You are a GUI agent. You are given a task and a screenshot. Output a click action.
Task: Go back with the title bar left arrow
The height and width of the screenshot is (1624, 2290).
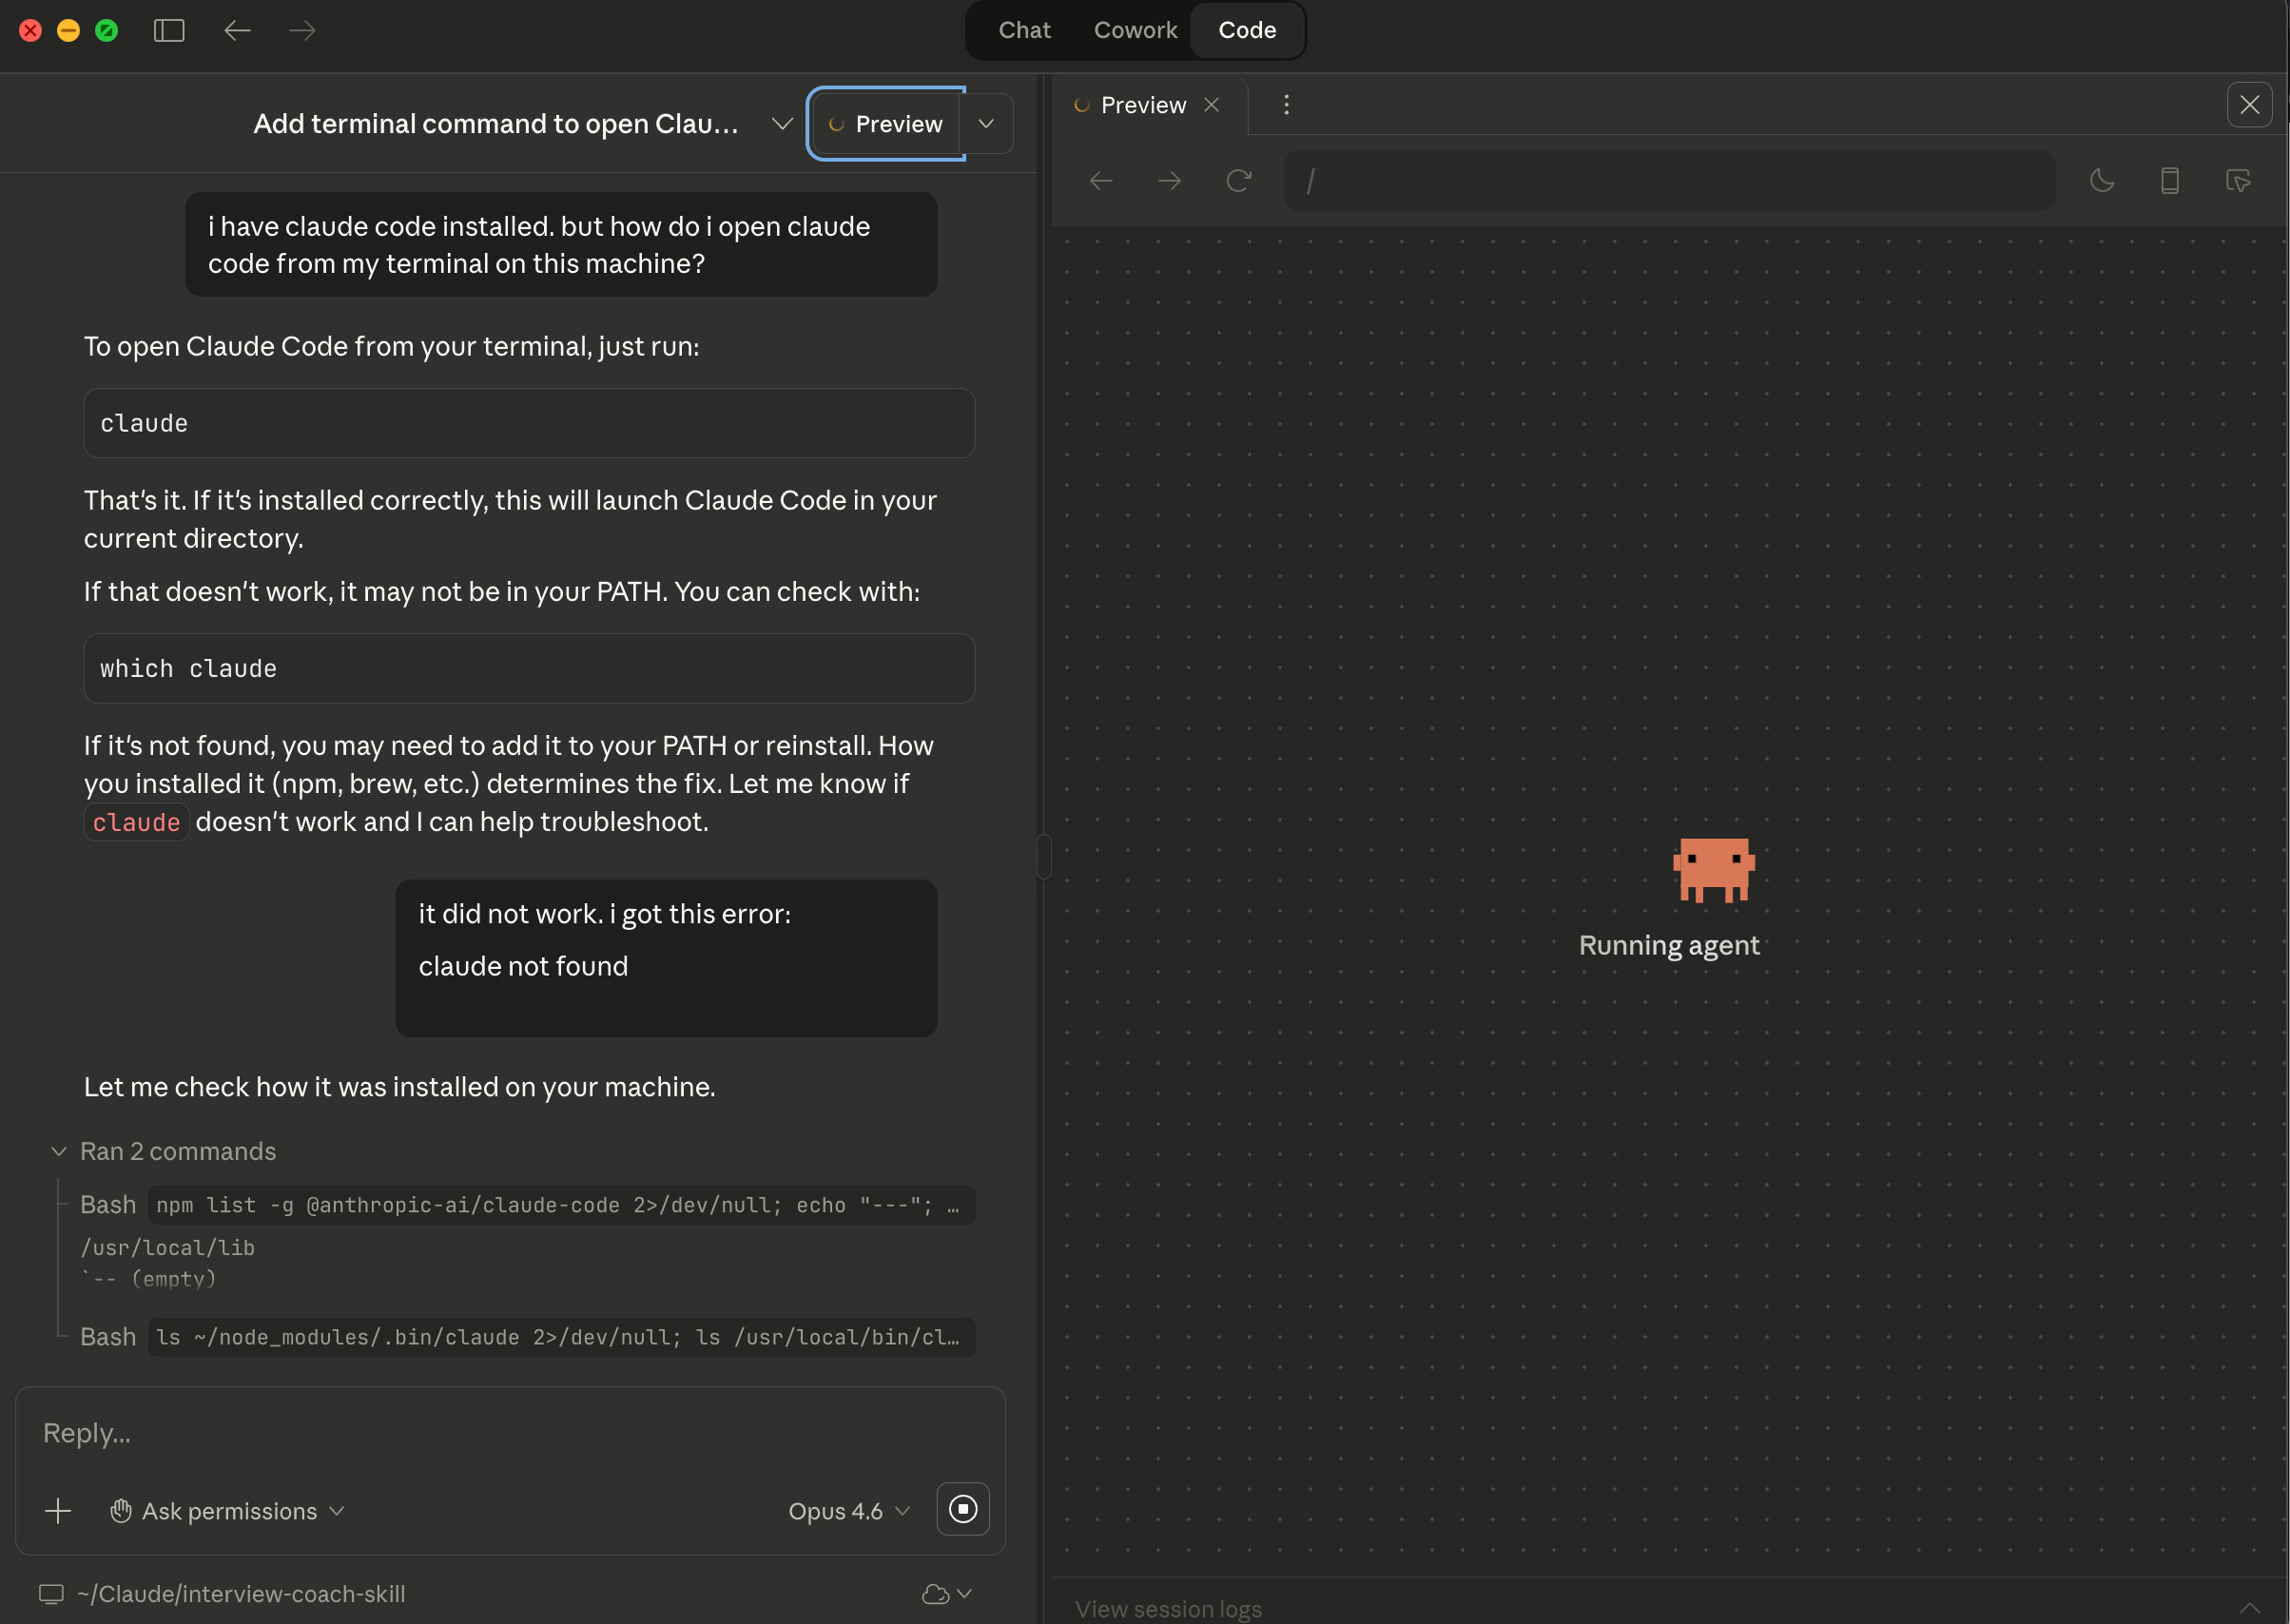pyautogui.click(x=237, y=30)
